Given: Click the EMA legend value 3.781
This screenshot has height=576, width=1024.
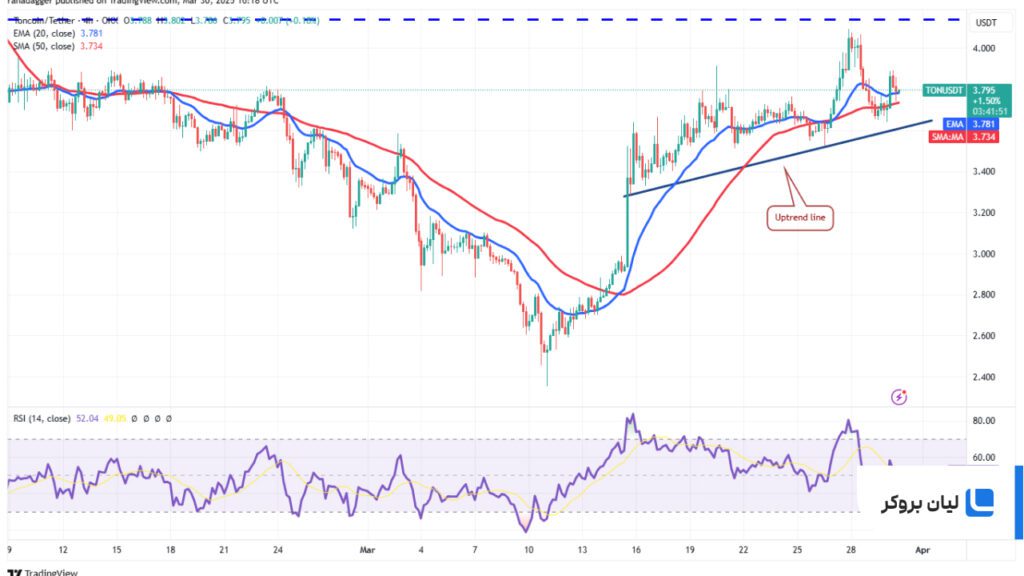Looking at the screenshot, I should tap(91, 33).
